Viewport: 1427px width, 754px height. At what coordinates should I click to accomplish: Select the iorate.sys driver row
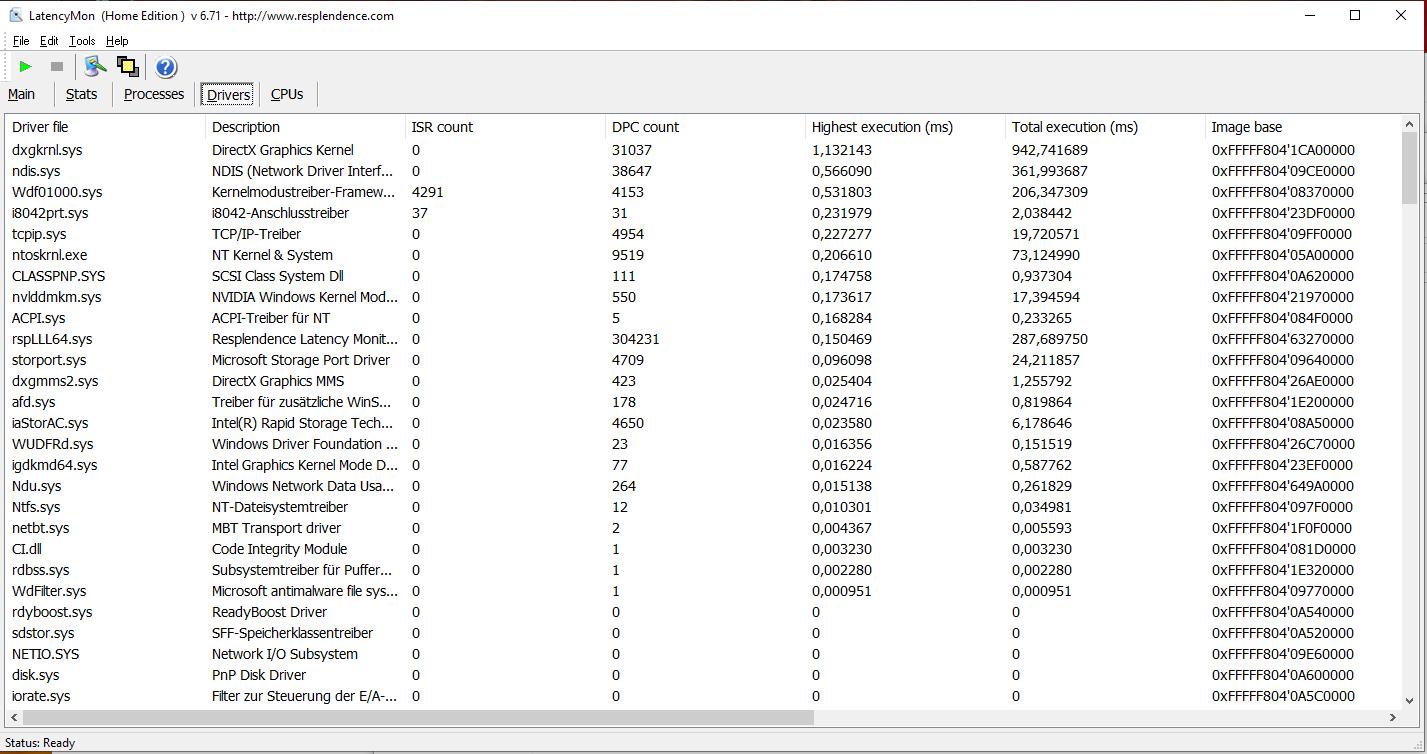tap(704, 696)
